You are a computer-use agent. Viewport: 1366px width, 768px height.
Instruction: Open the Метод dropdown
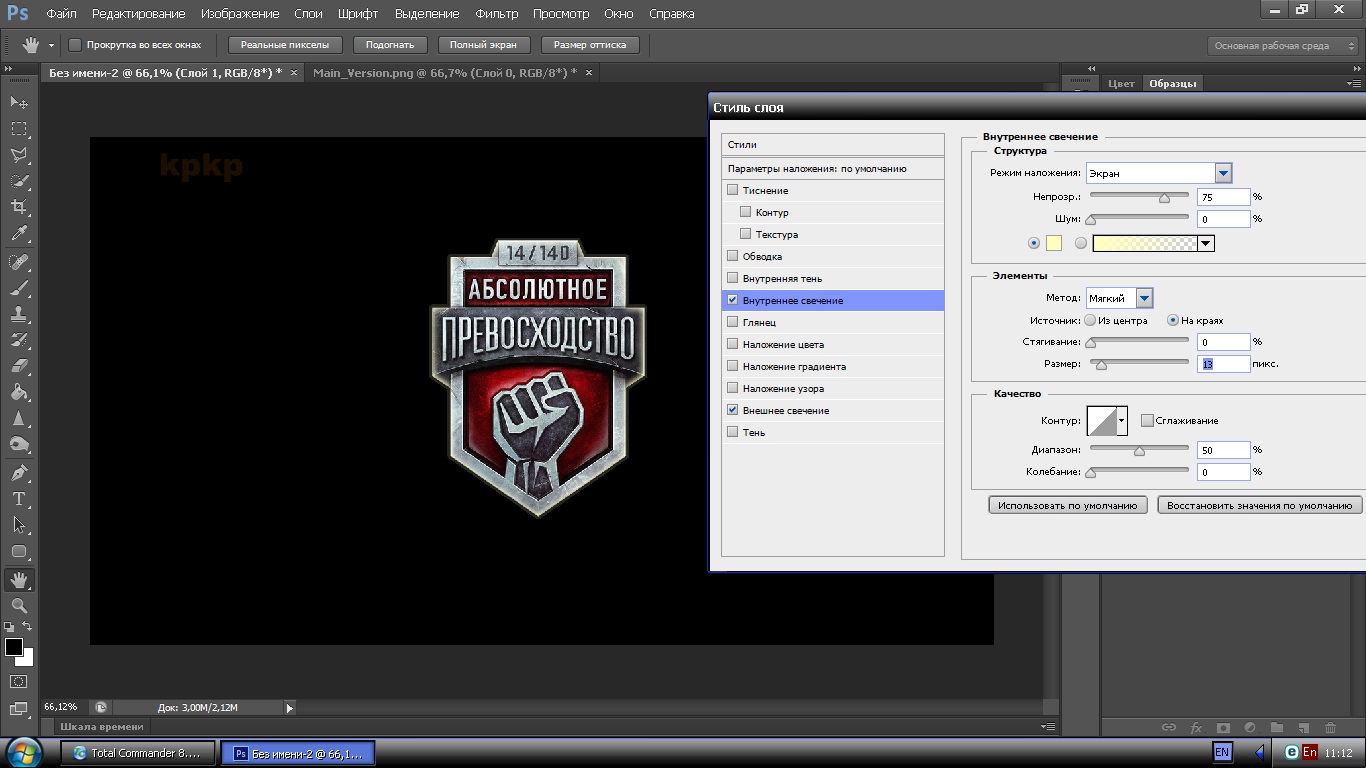tap(1144, 298)
